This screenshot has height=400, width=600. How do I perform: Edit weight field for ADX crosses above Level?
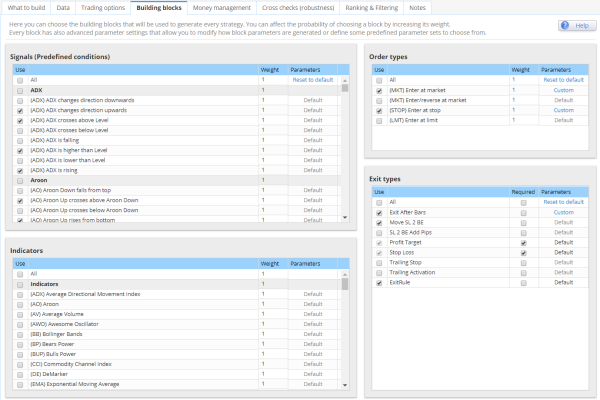(273, 120)
